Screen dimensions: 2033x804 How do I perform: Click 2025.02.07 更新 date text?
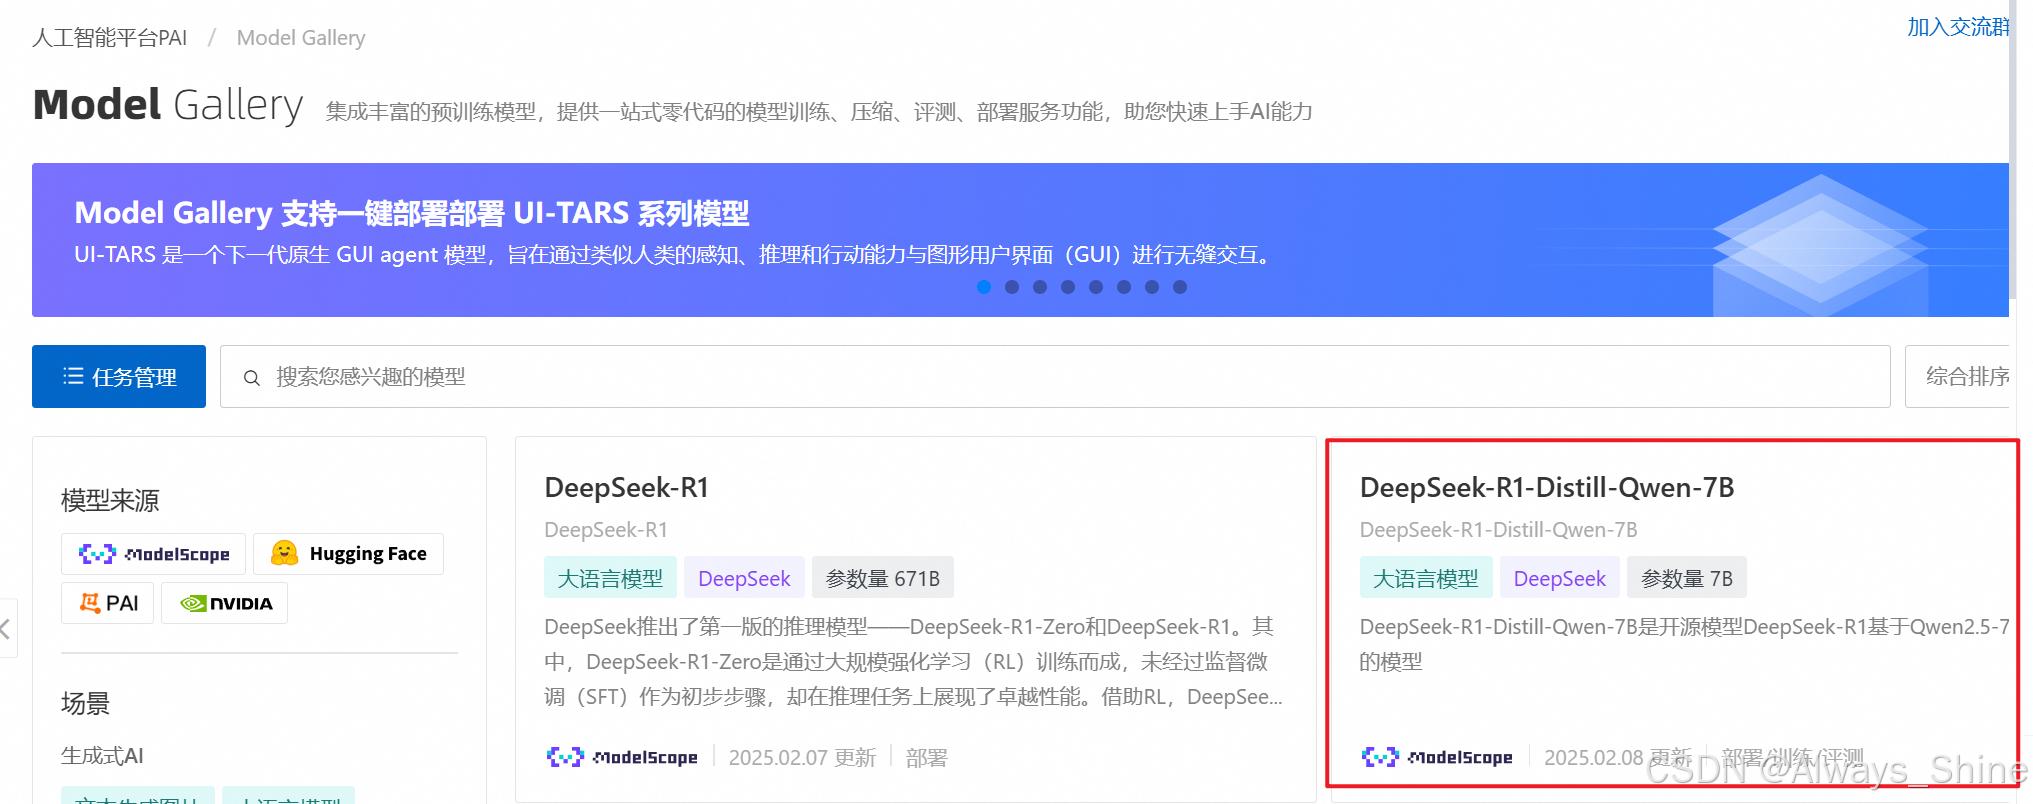tap(802, 758)
